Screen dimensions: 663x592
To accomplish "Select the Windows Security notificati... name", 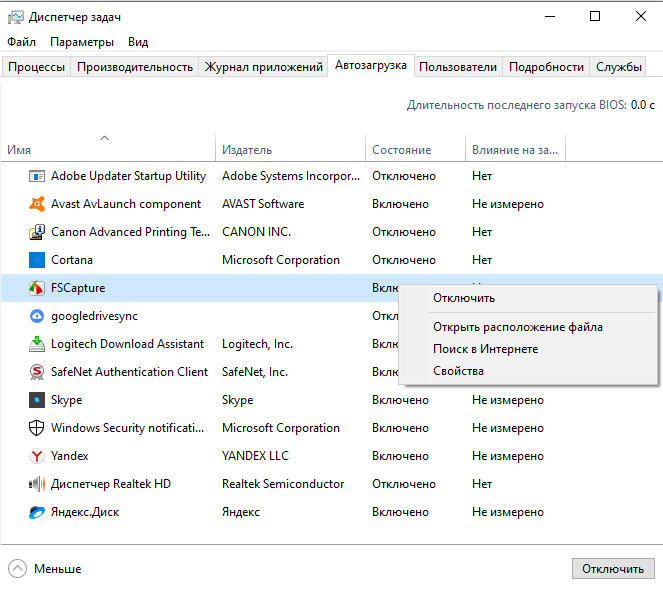I will click(x=127, y=428).
